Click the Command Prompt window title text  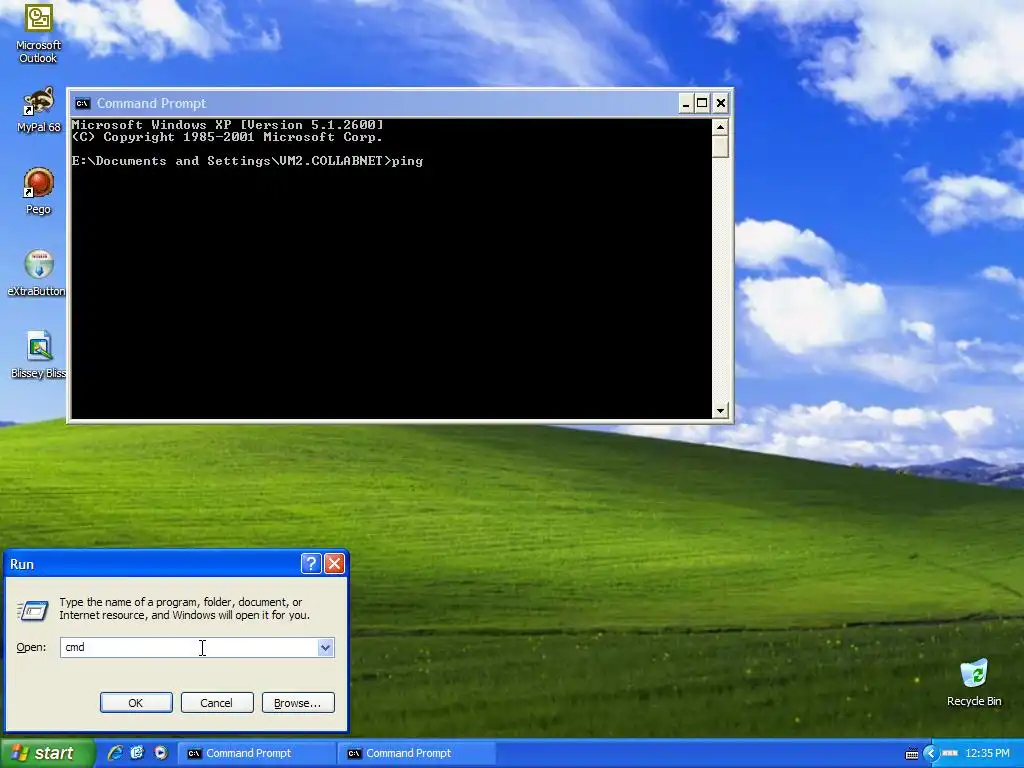pyautogui.click(x=152, y=103)
